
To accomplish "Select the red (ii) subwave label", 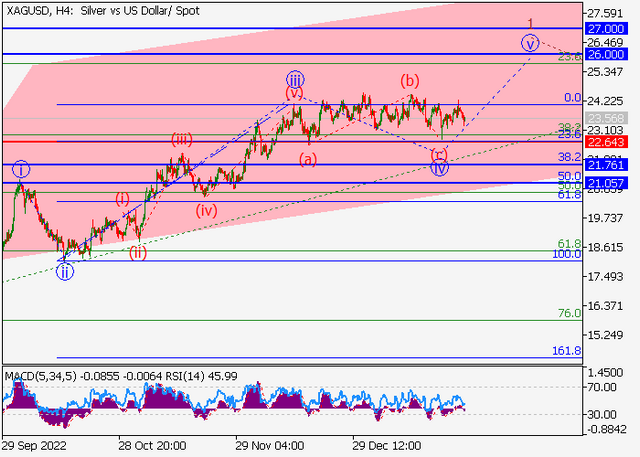I will point(138,253).
